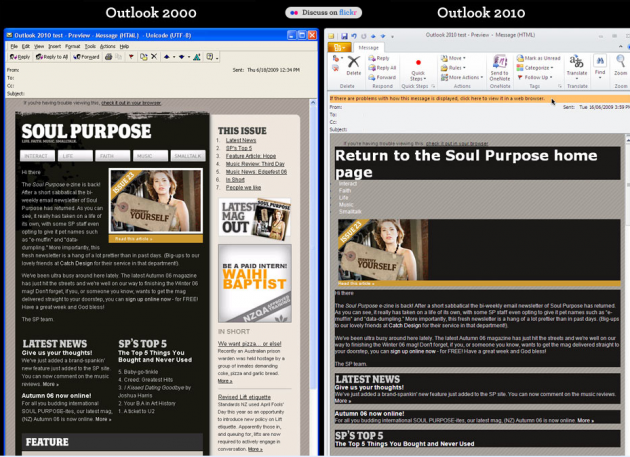Viewport: 630px width, 457px height.
Task: Open the Actions menu in Outlook 2000
Action: [x=107, y=46]
